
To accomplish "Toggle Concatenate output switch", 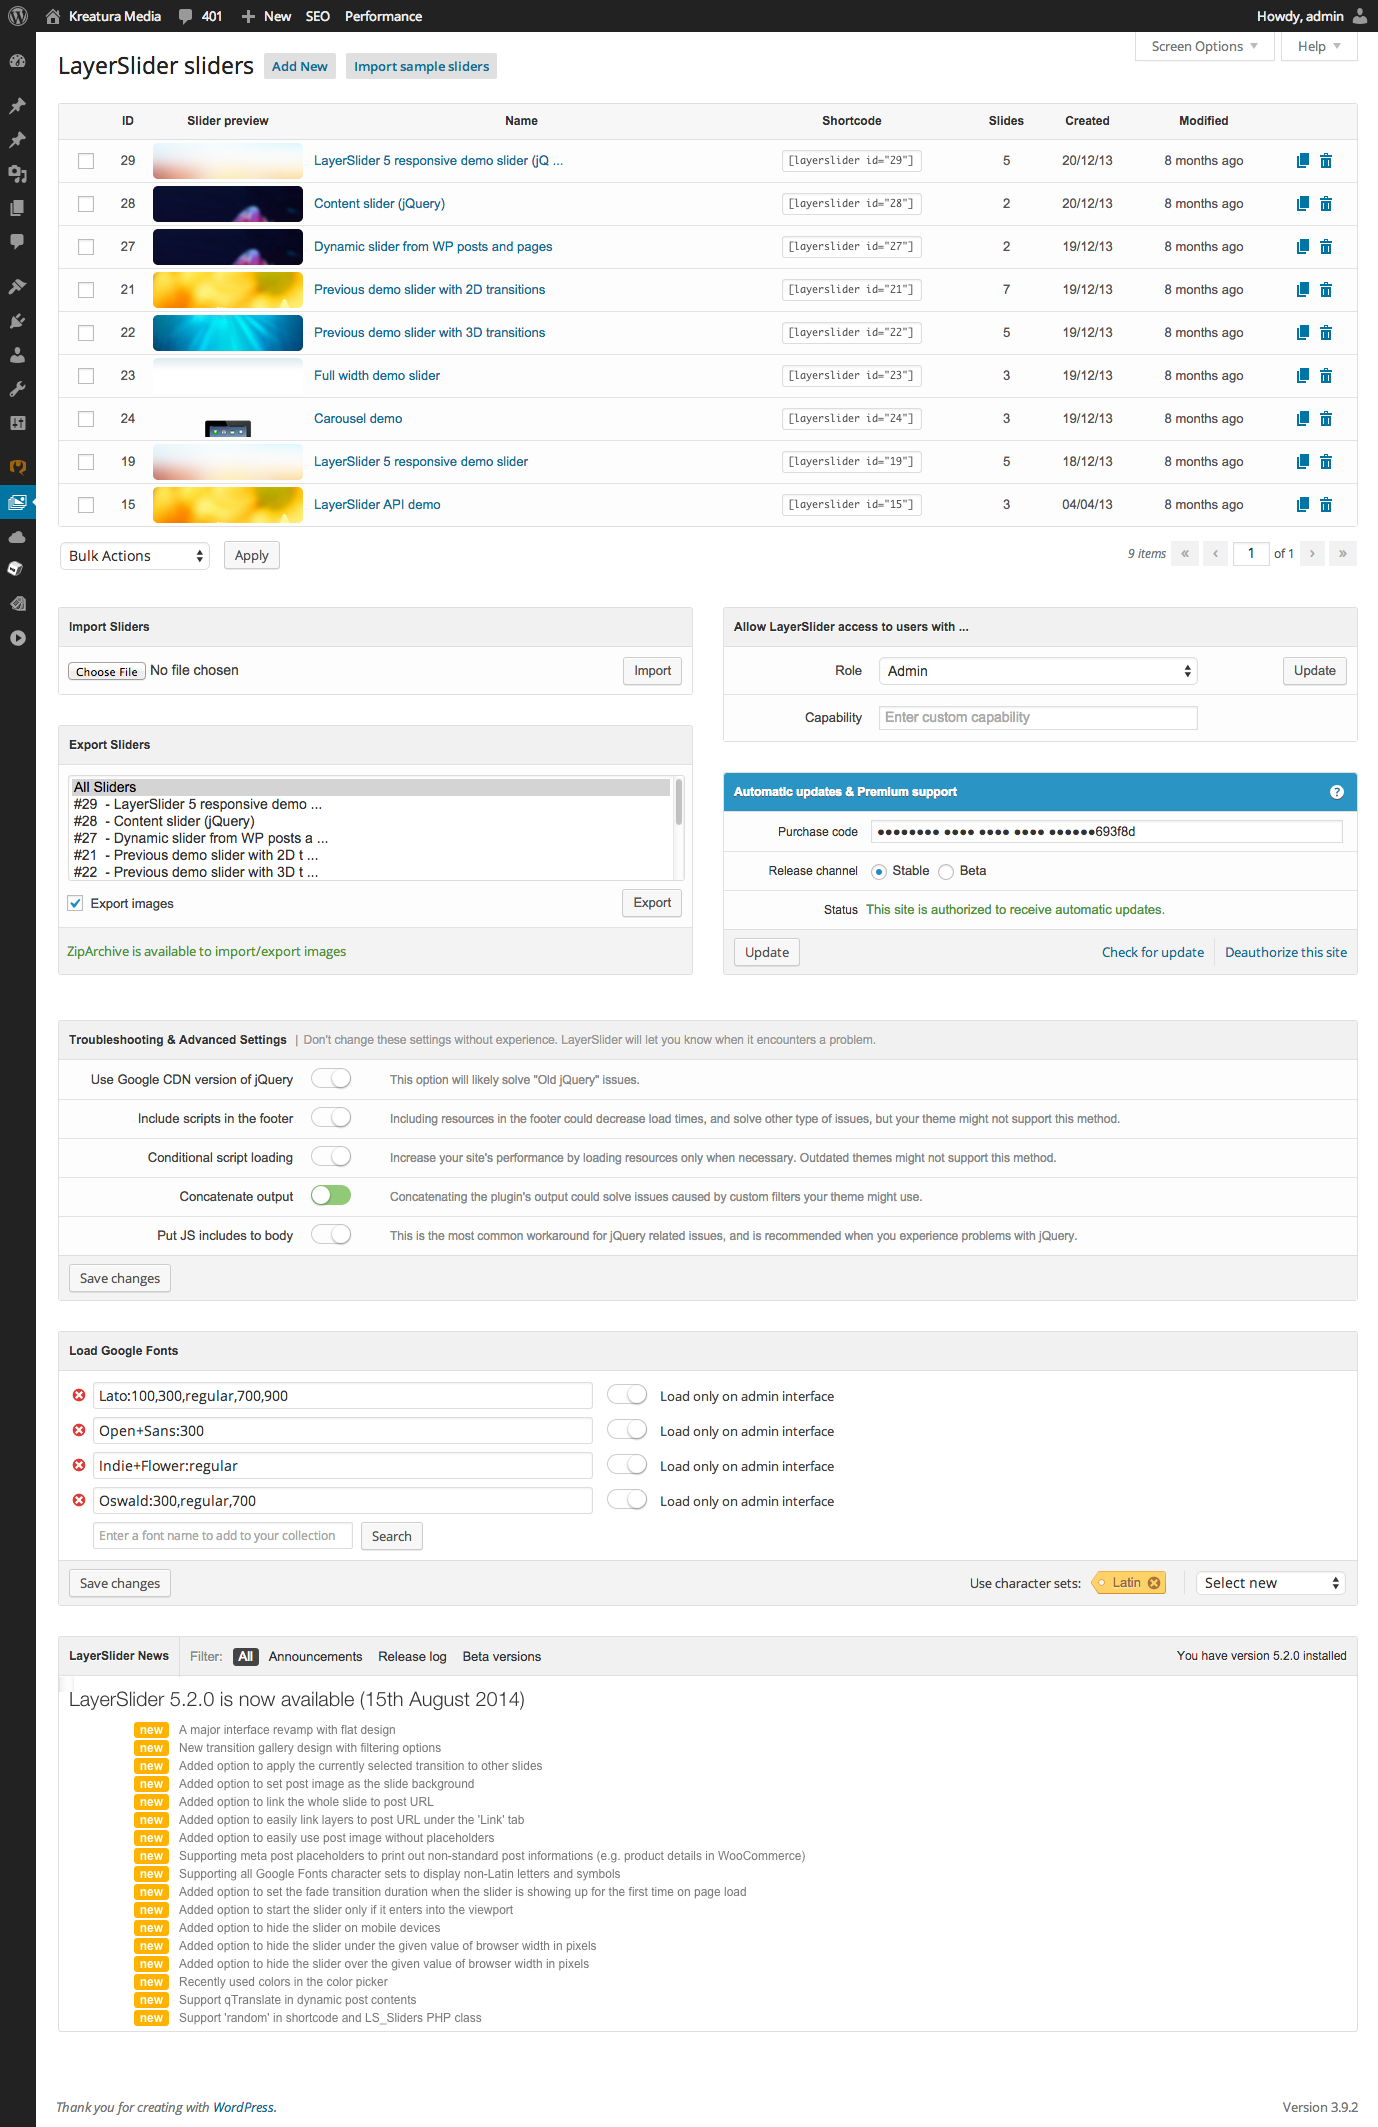I will pyautogui.click(x=331, y=1196).
